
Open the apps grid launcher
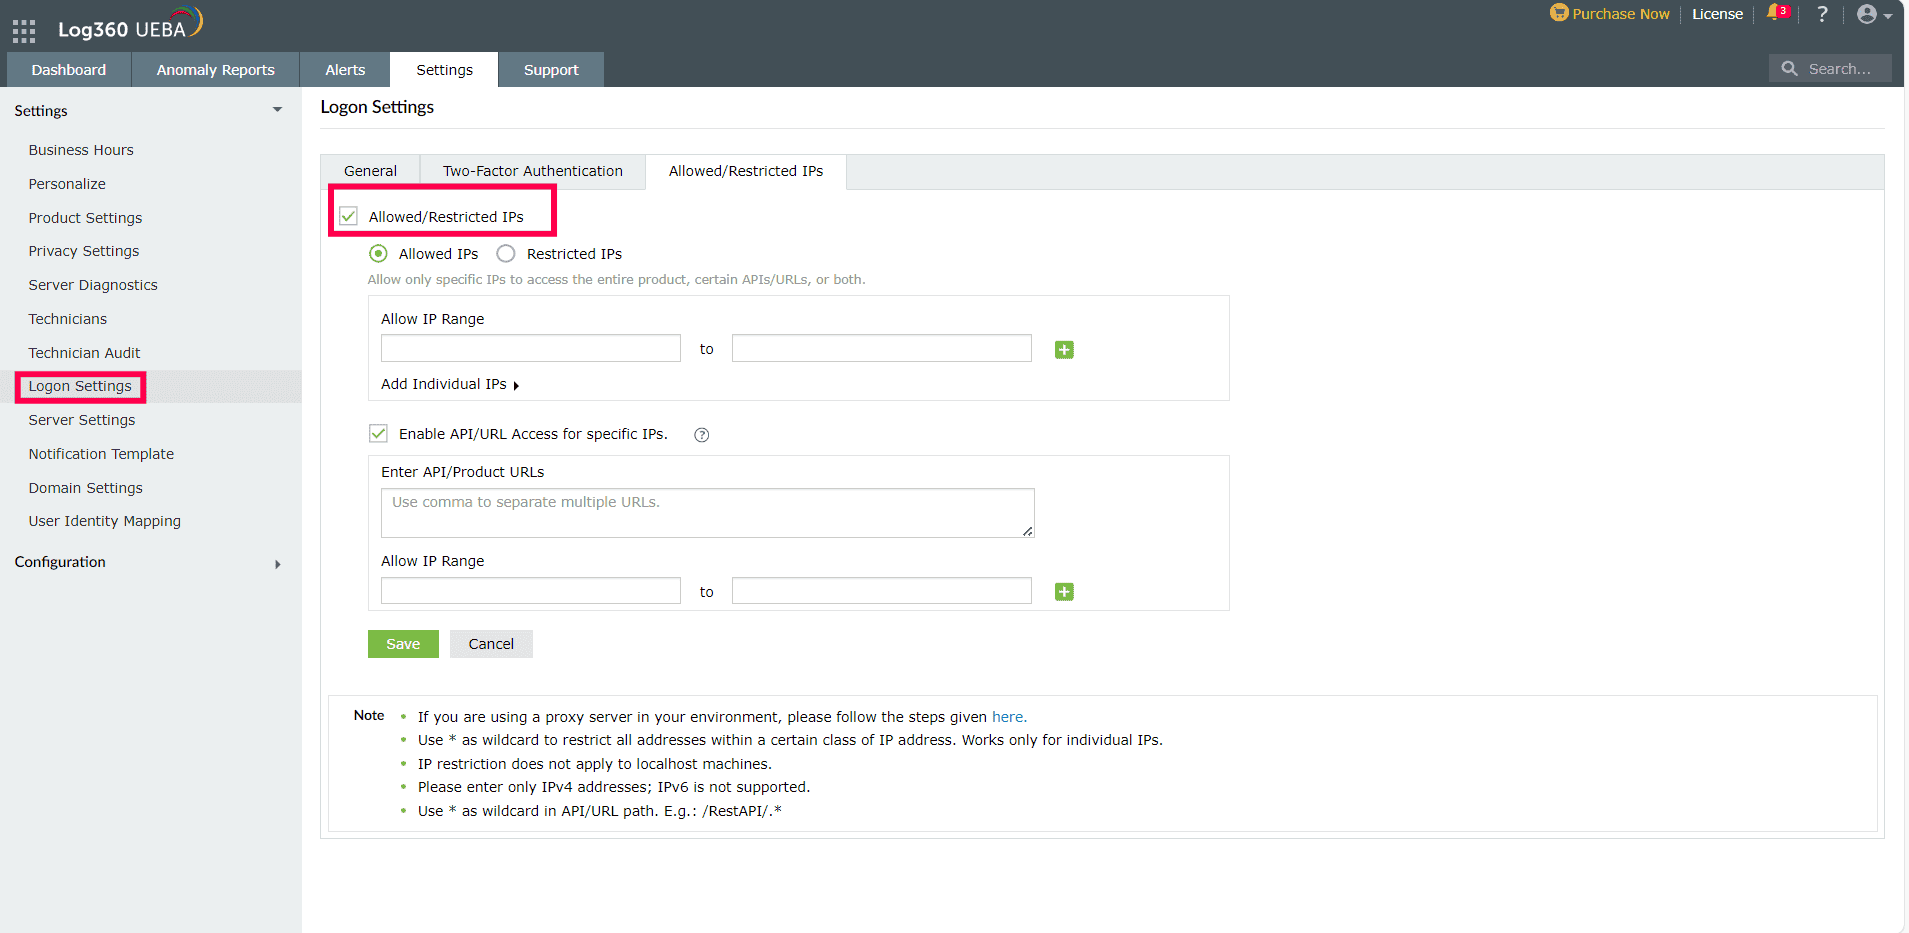pyautogui.click(x=23, y=29)
